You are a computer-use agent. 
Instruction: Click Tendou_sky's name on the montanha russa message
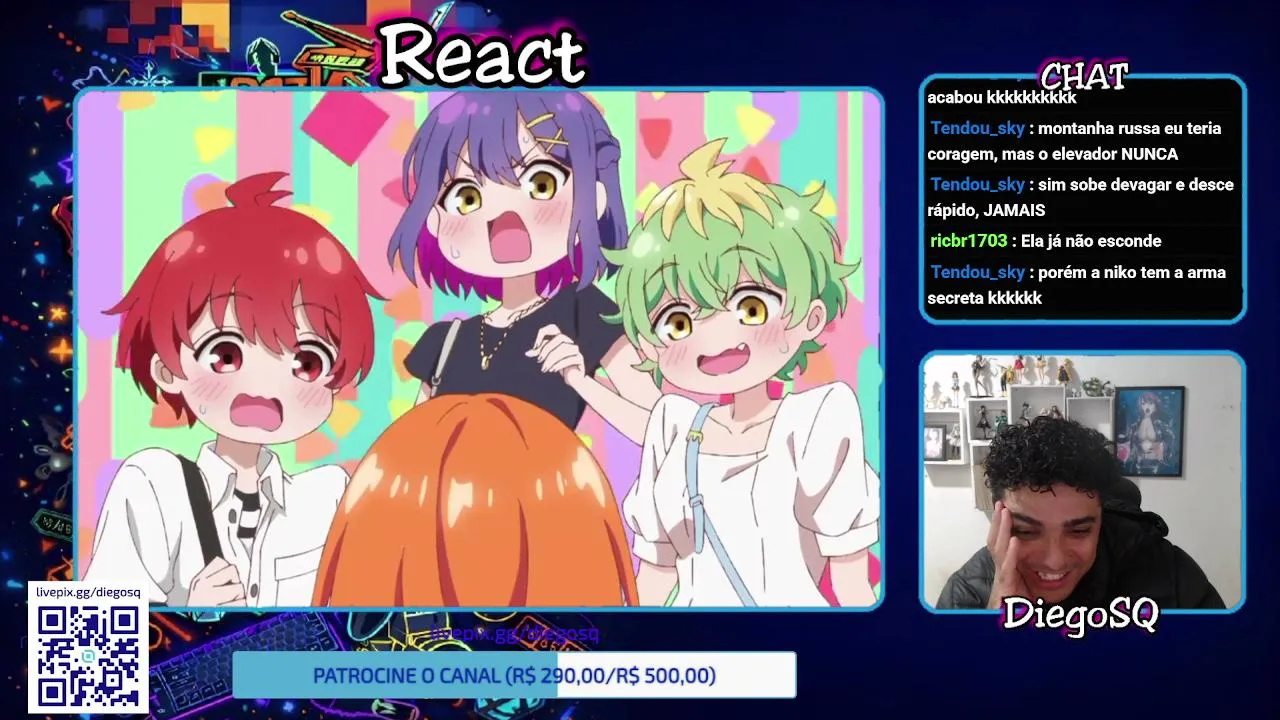[x=977, y=128]
